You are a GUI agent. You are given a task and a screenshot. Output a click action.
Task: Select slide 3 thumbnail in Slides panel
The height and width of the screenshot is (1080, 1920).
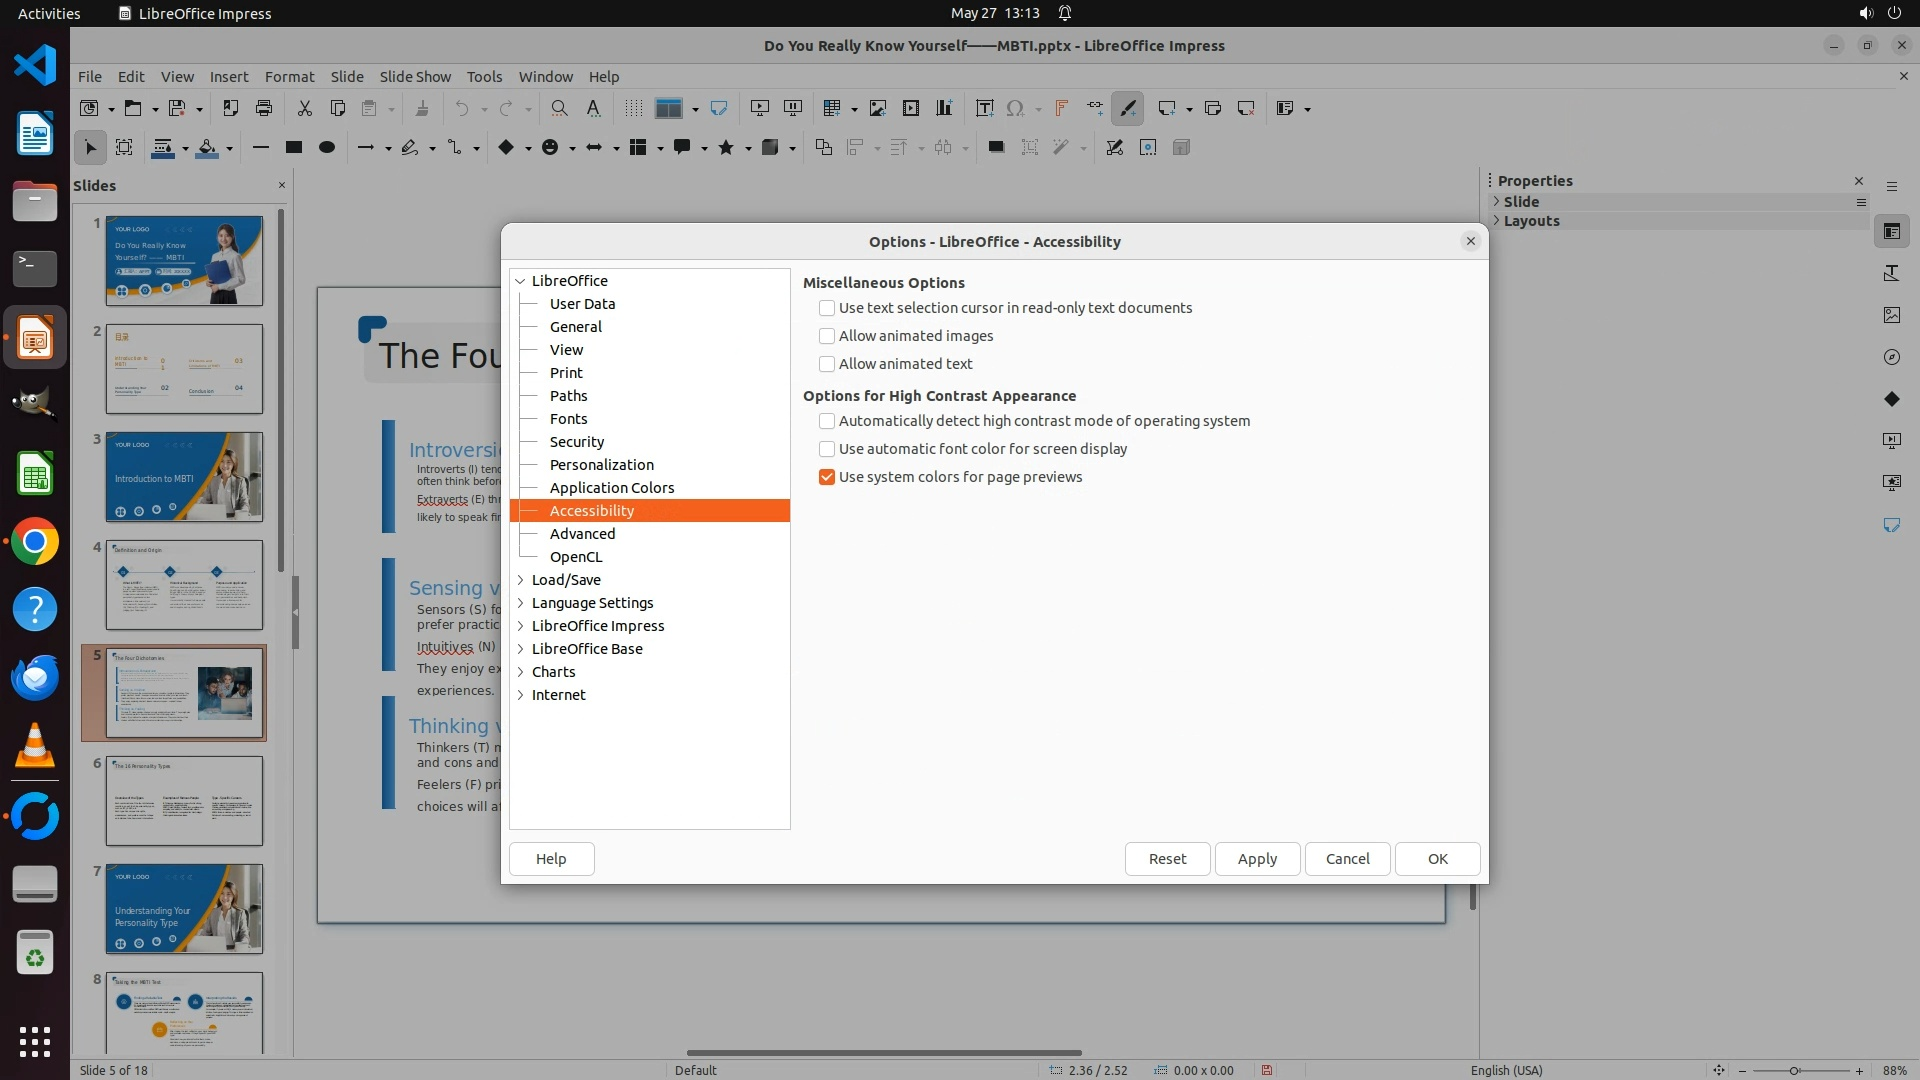tap(184, 477)
